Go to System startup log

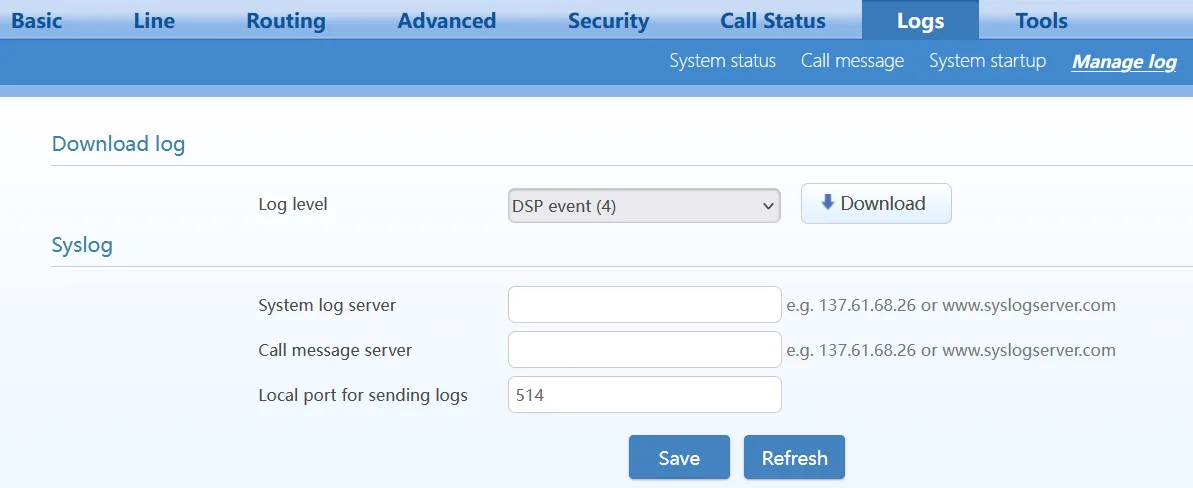click(988, 61)
